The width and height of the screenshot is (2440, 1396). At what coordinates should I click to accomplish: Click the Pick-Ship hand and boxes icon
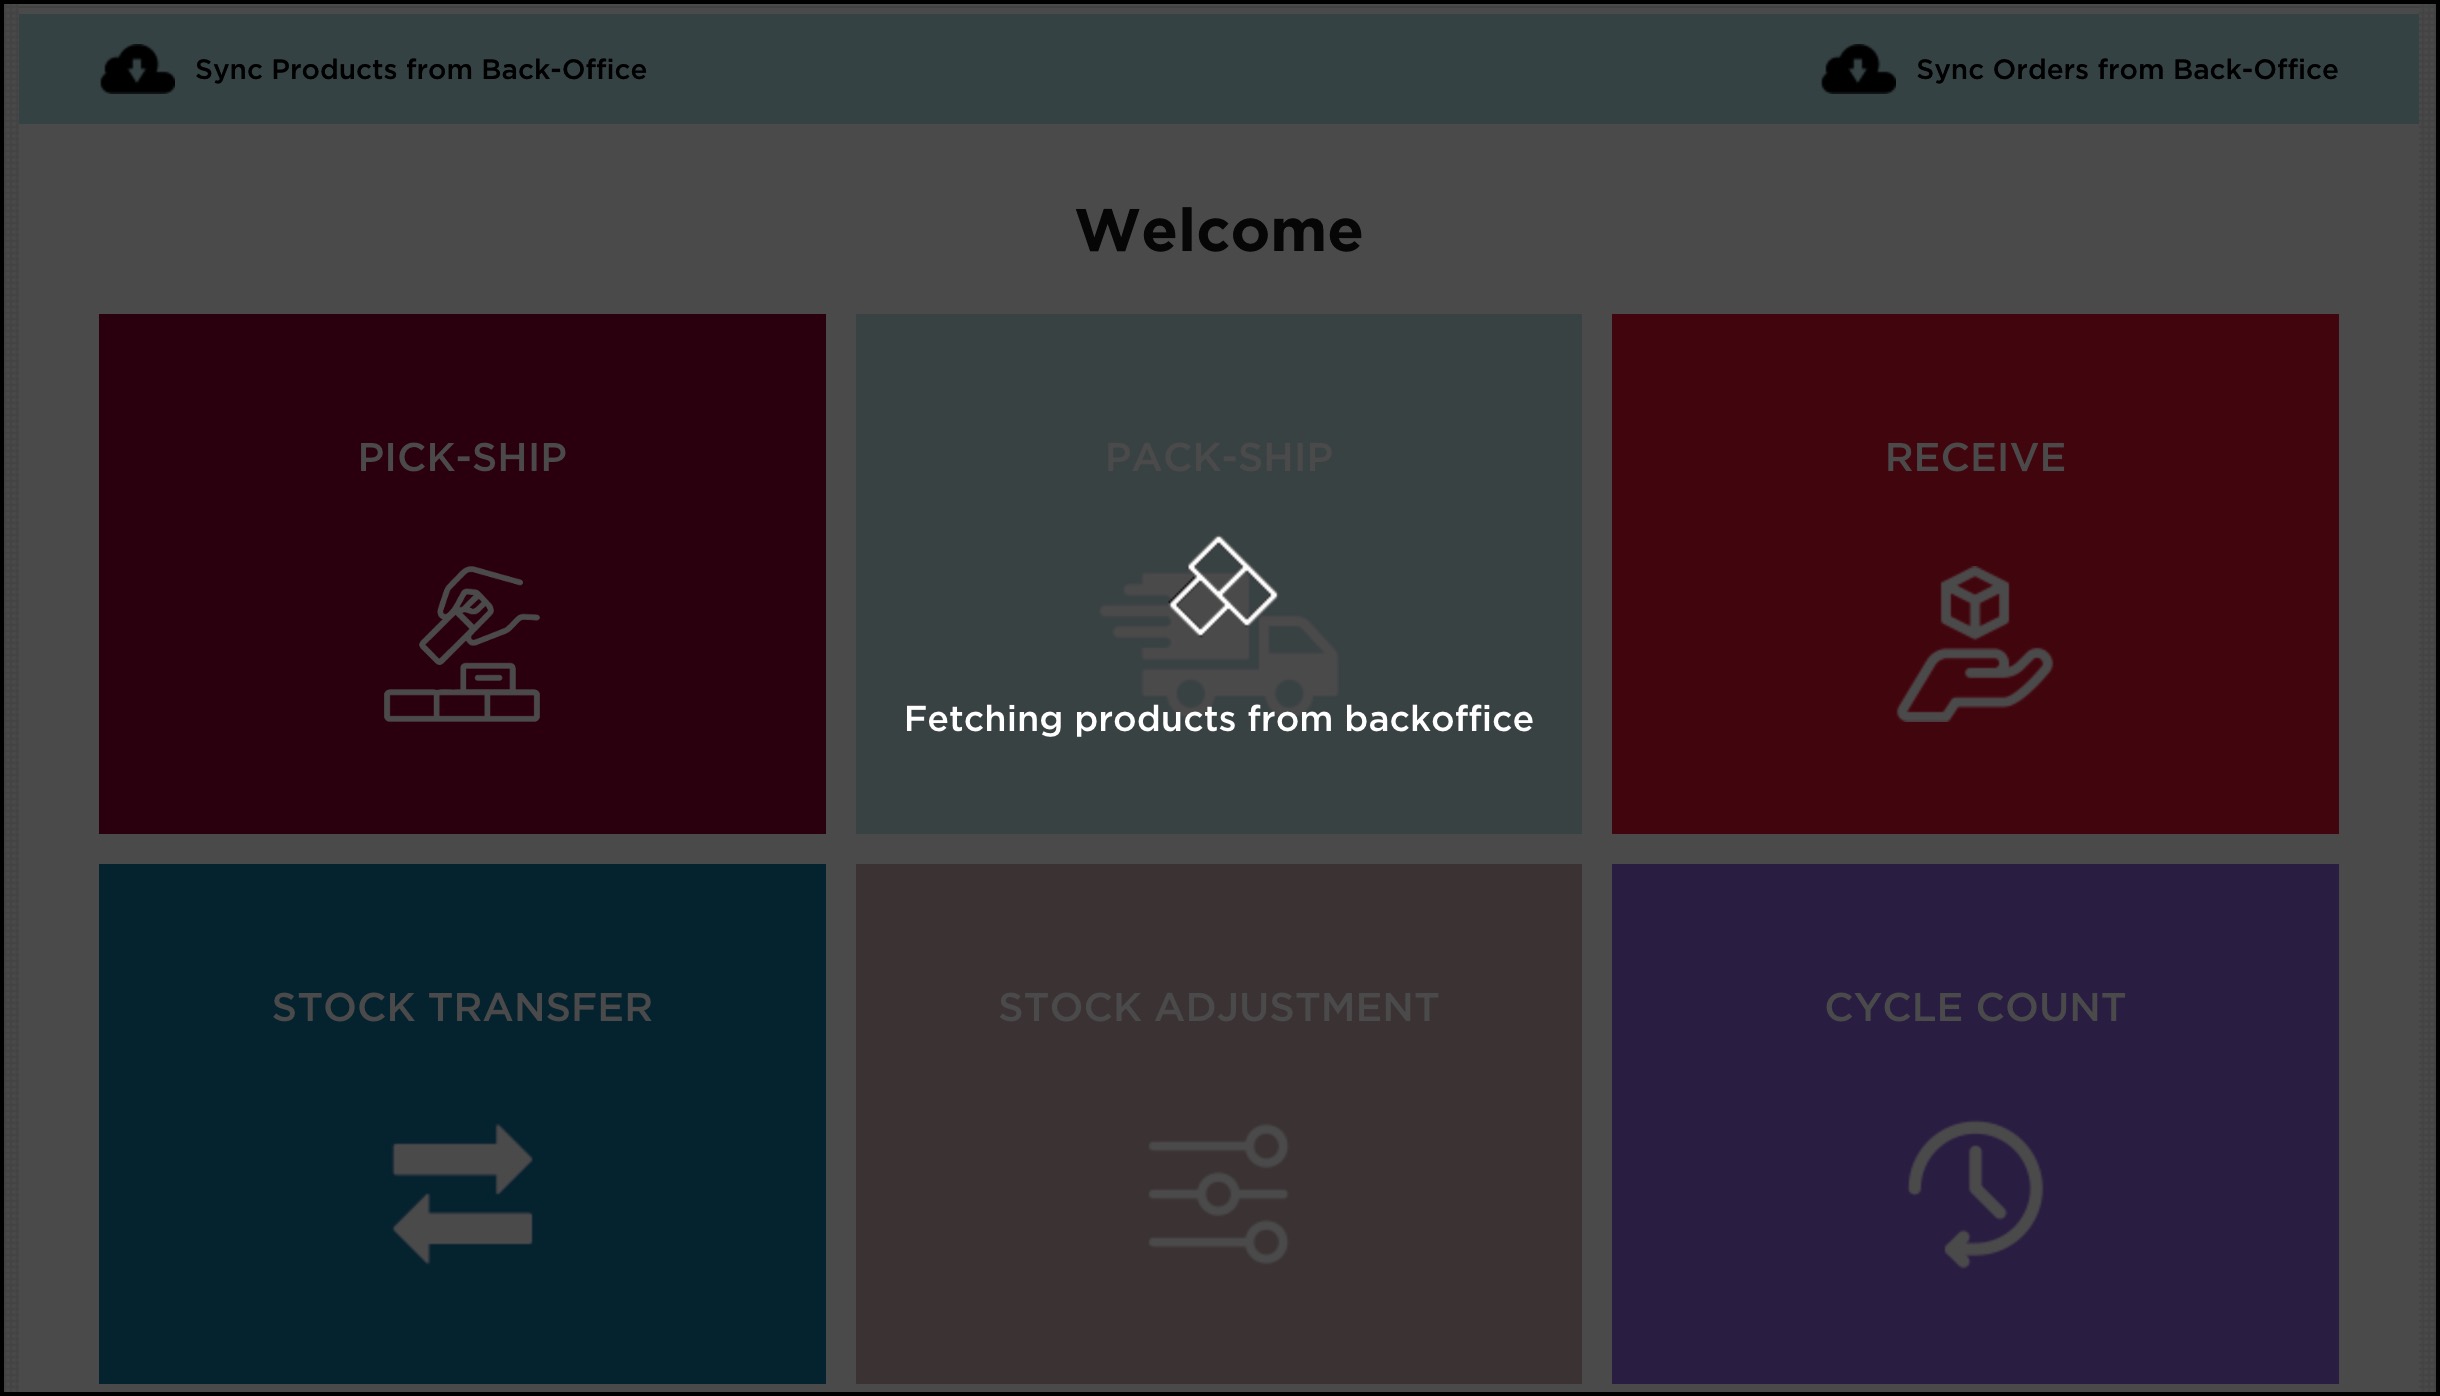click(x=462, y=644)
